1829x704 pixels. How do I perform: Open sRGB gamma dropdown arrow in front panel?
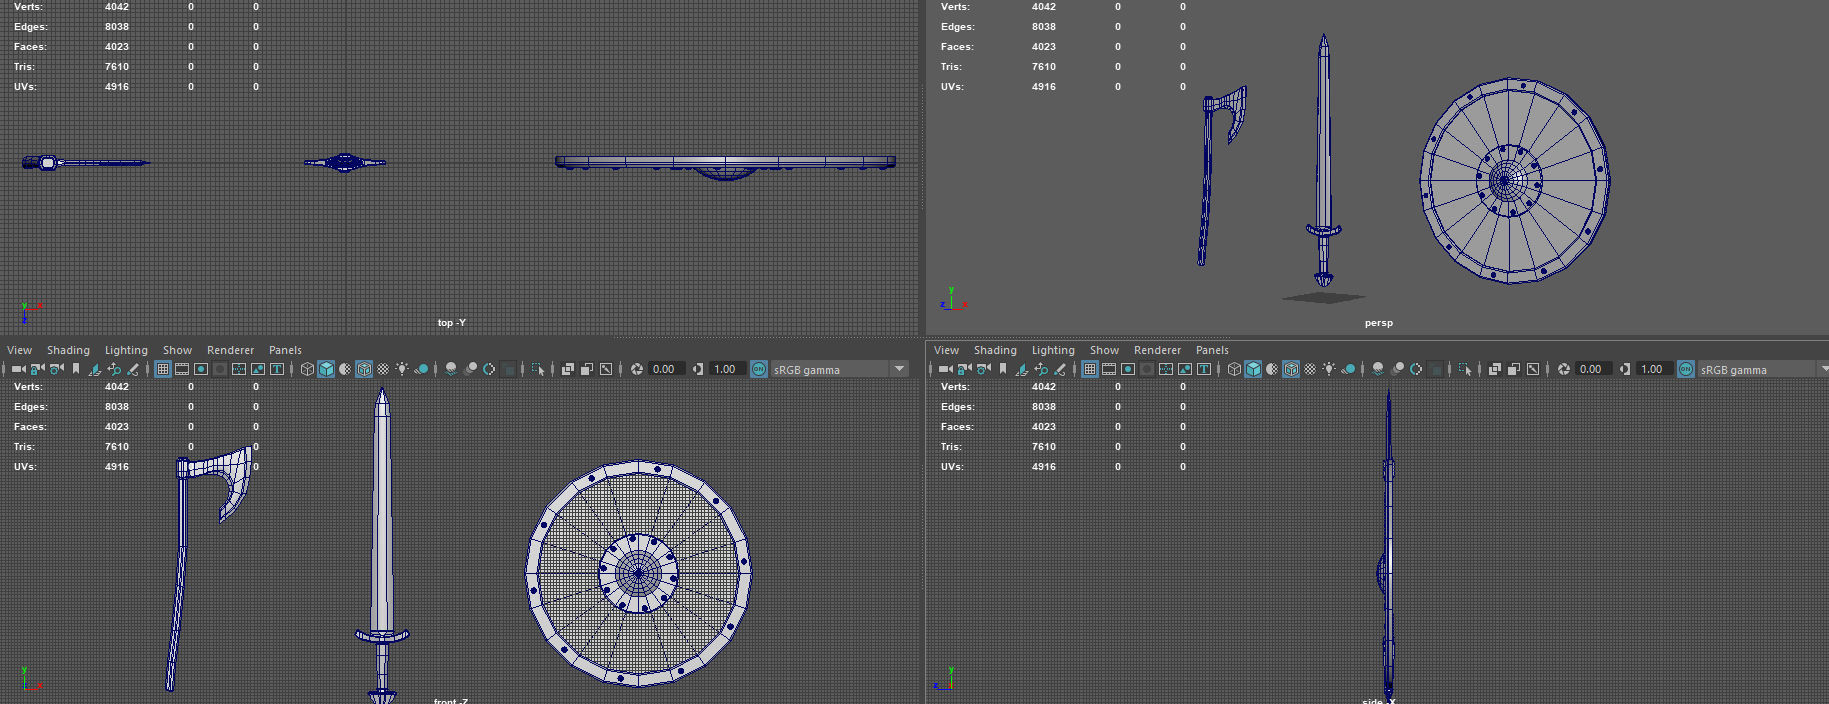tap(899, 369)
